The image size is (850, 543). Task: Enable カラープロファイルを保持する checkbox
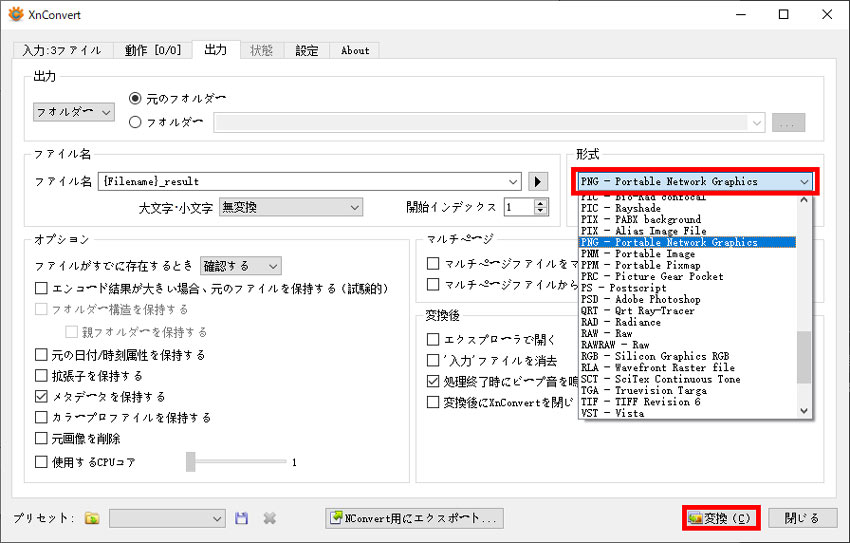point(41,417)
